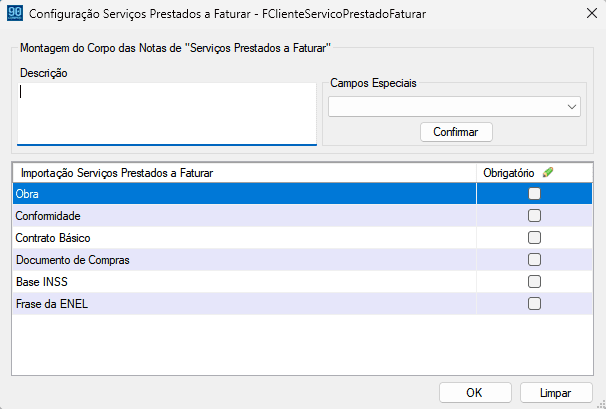Viewport: 606px width, 409px height.
Task: Close the Configuração Serviços Prestados dialog
Action: (x=592, y=13)
